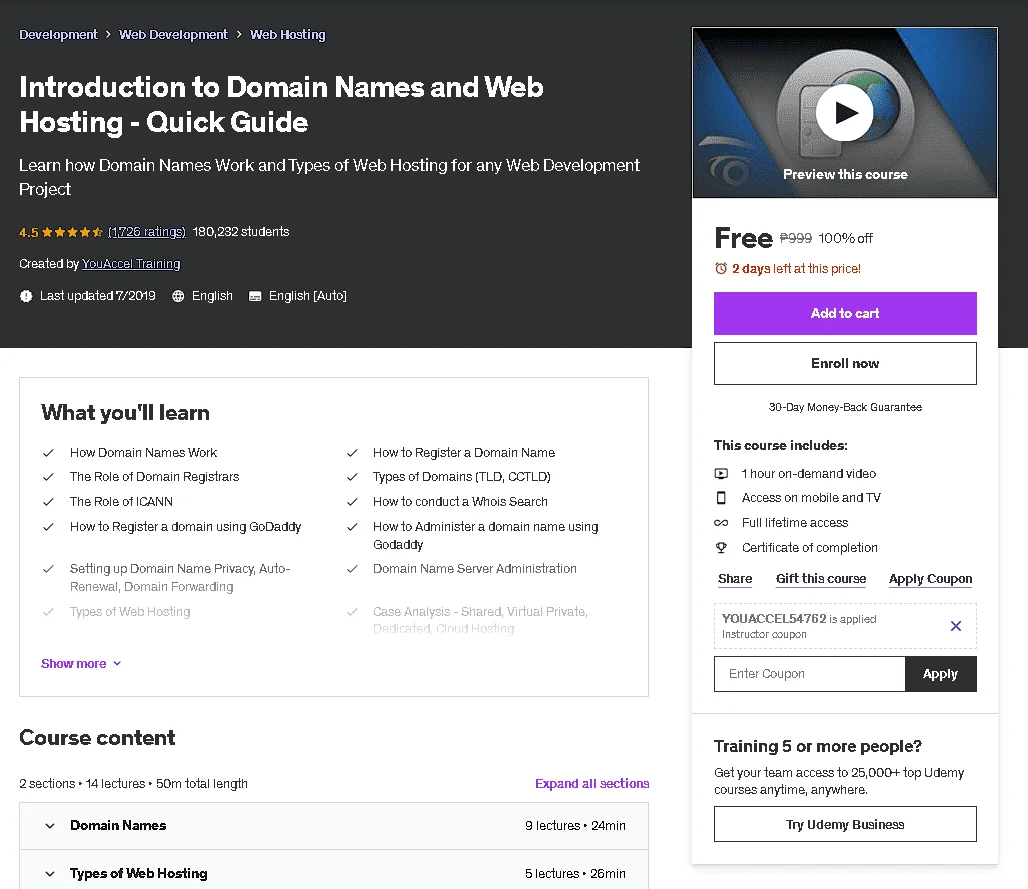The image size is (1028, 889).
Task: Open the Web Development breadcrumb
Action: coord(173,35)
